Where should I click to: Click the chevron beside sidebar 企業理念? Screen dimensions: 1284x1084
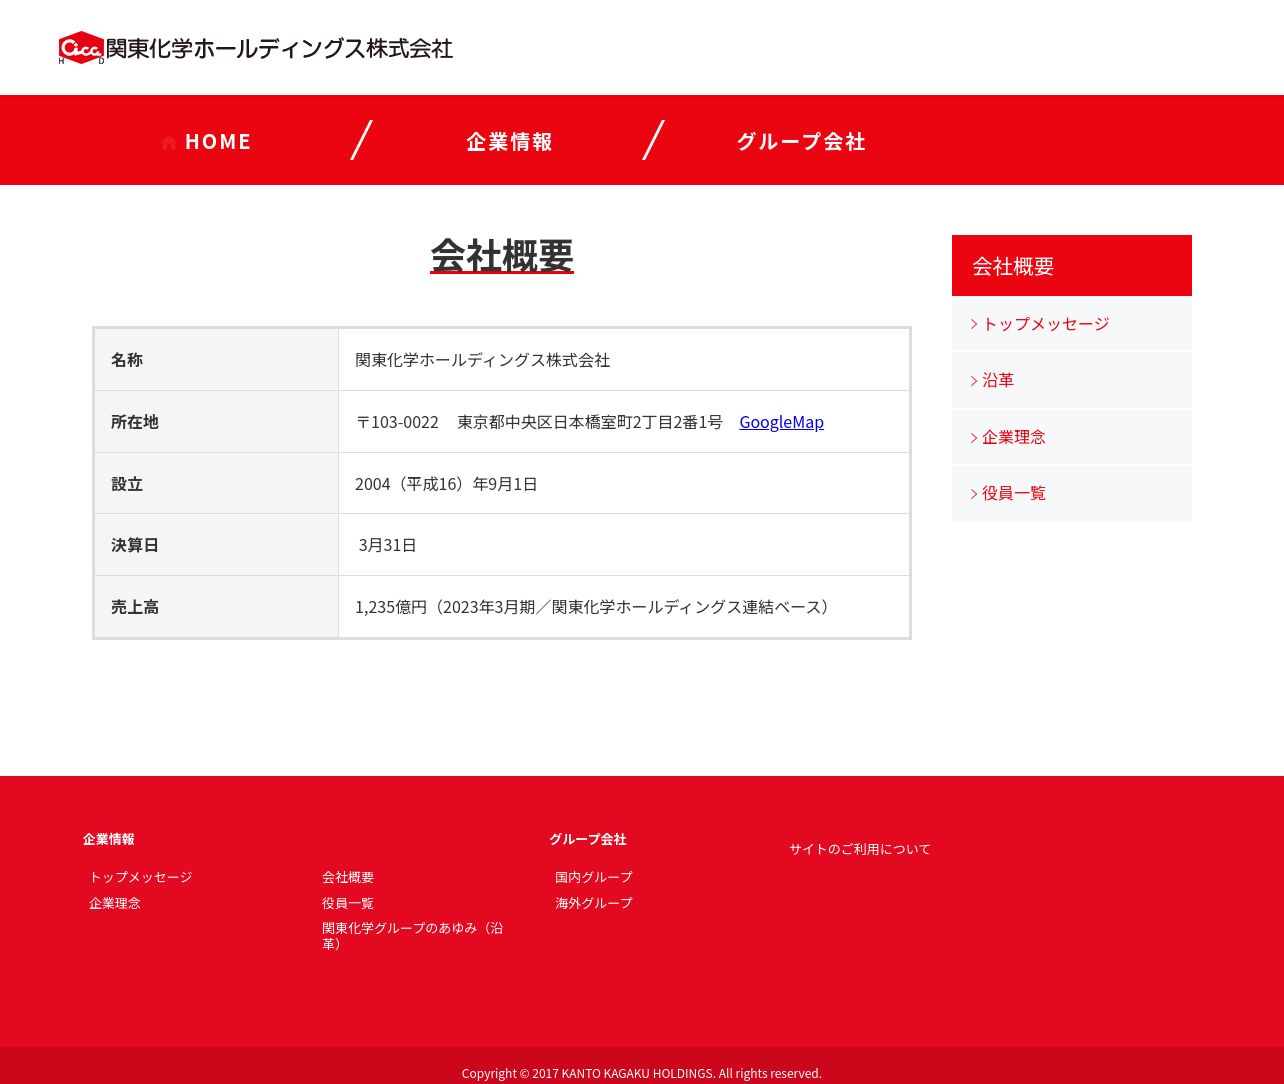974,437
